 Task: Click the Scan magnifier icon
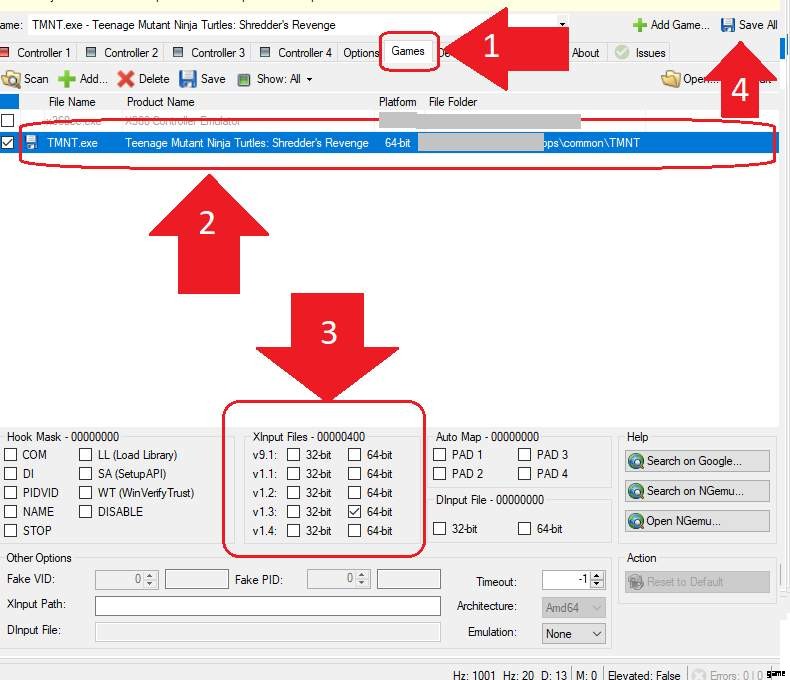[x=11, y=79]
